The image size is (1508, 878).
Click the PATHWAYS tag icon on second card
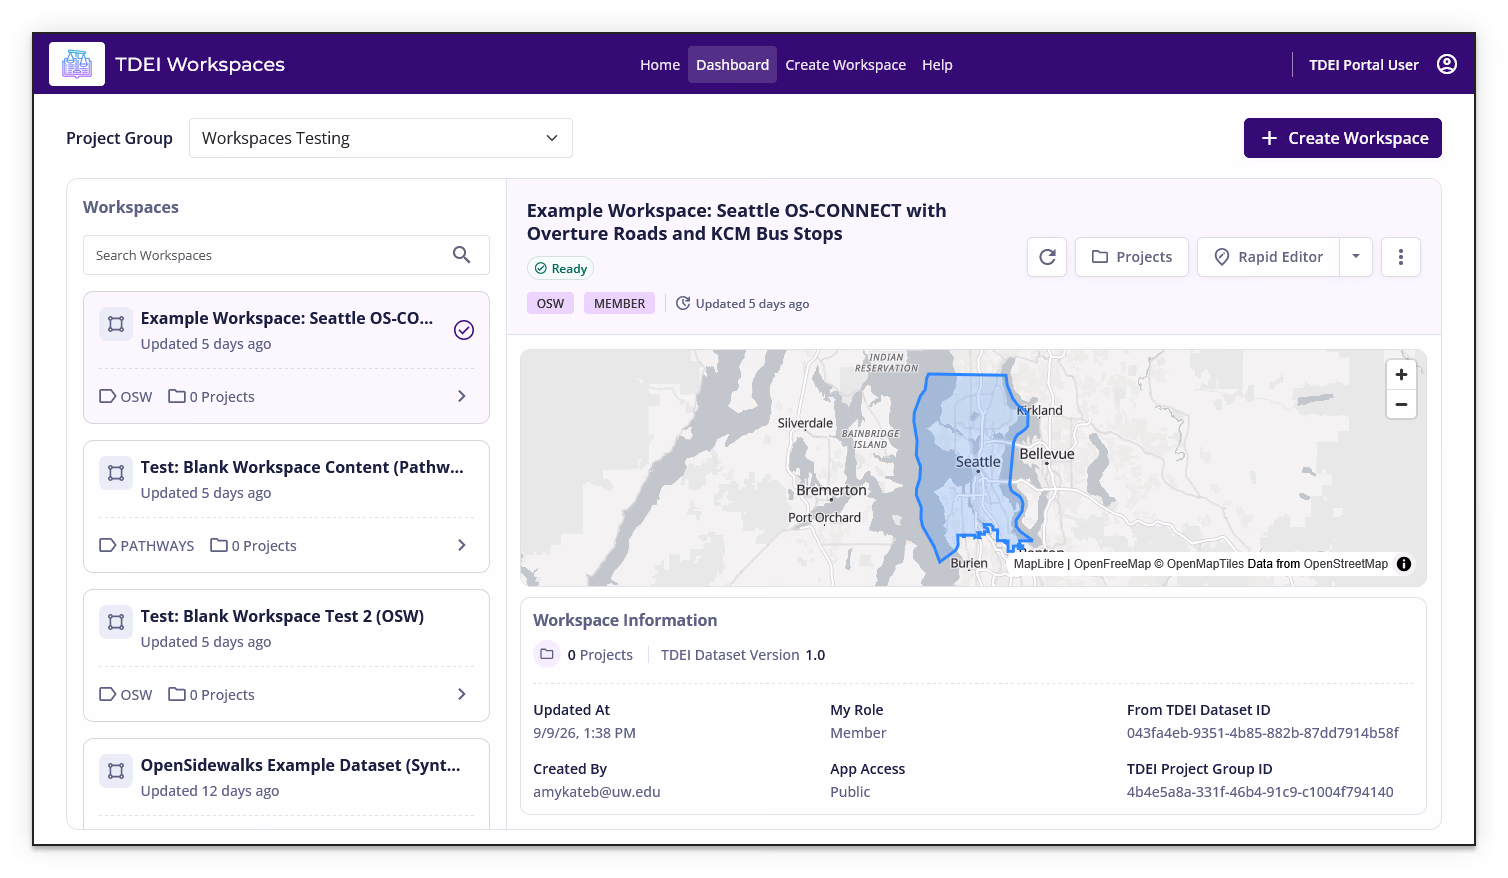click(107, 545)
